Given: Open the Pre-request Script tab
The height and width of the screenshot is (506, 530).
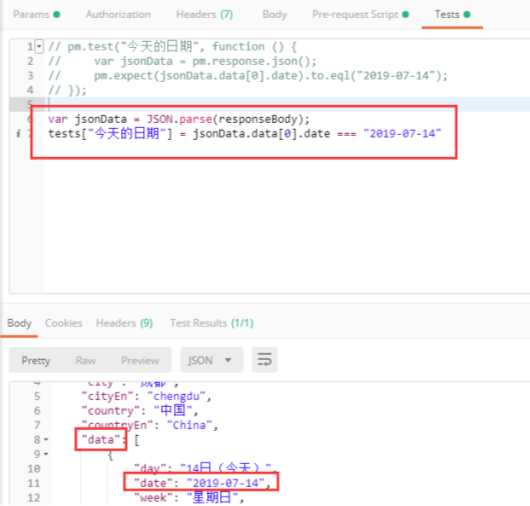Looking at the screenshot, I should click(360, 15).
